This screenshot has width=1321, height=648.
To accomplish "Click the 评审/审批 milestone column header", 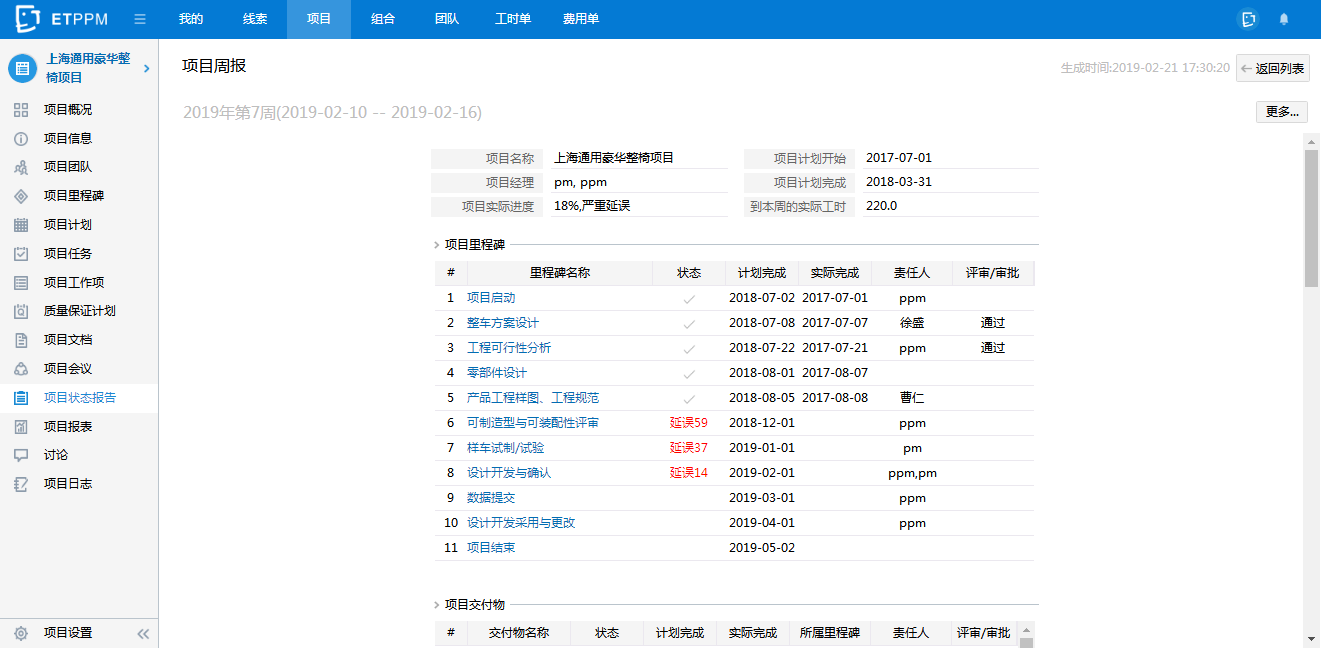I will coord(993,273).
